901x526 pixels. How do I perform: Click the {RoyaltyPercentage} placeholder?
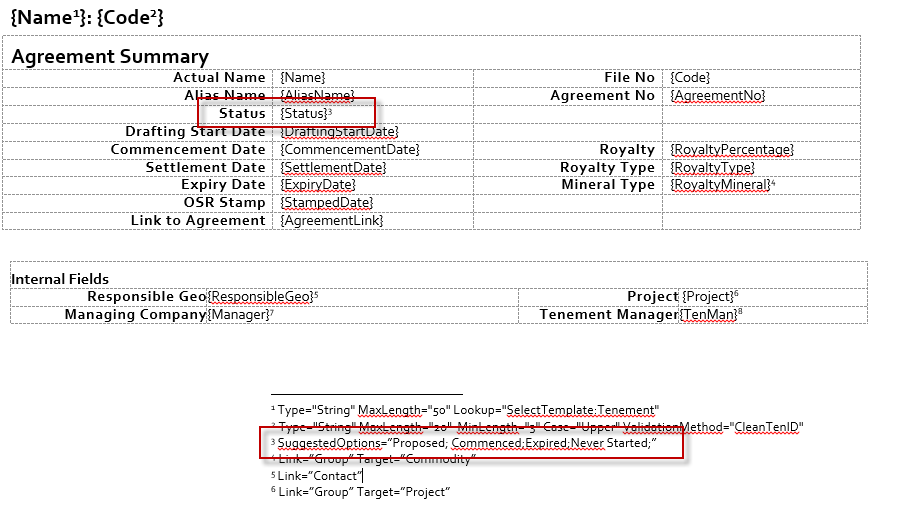click(x=732, y=150)
